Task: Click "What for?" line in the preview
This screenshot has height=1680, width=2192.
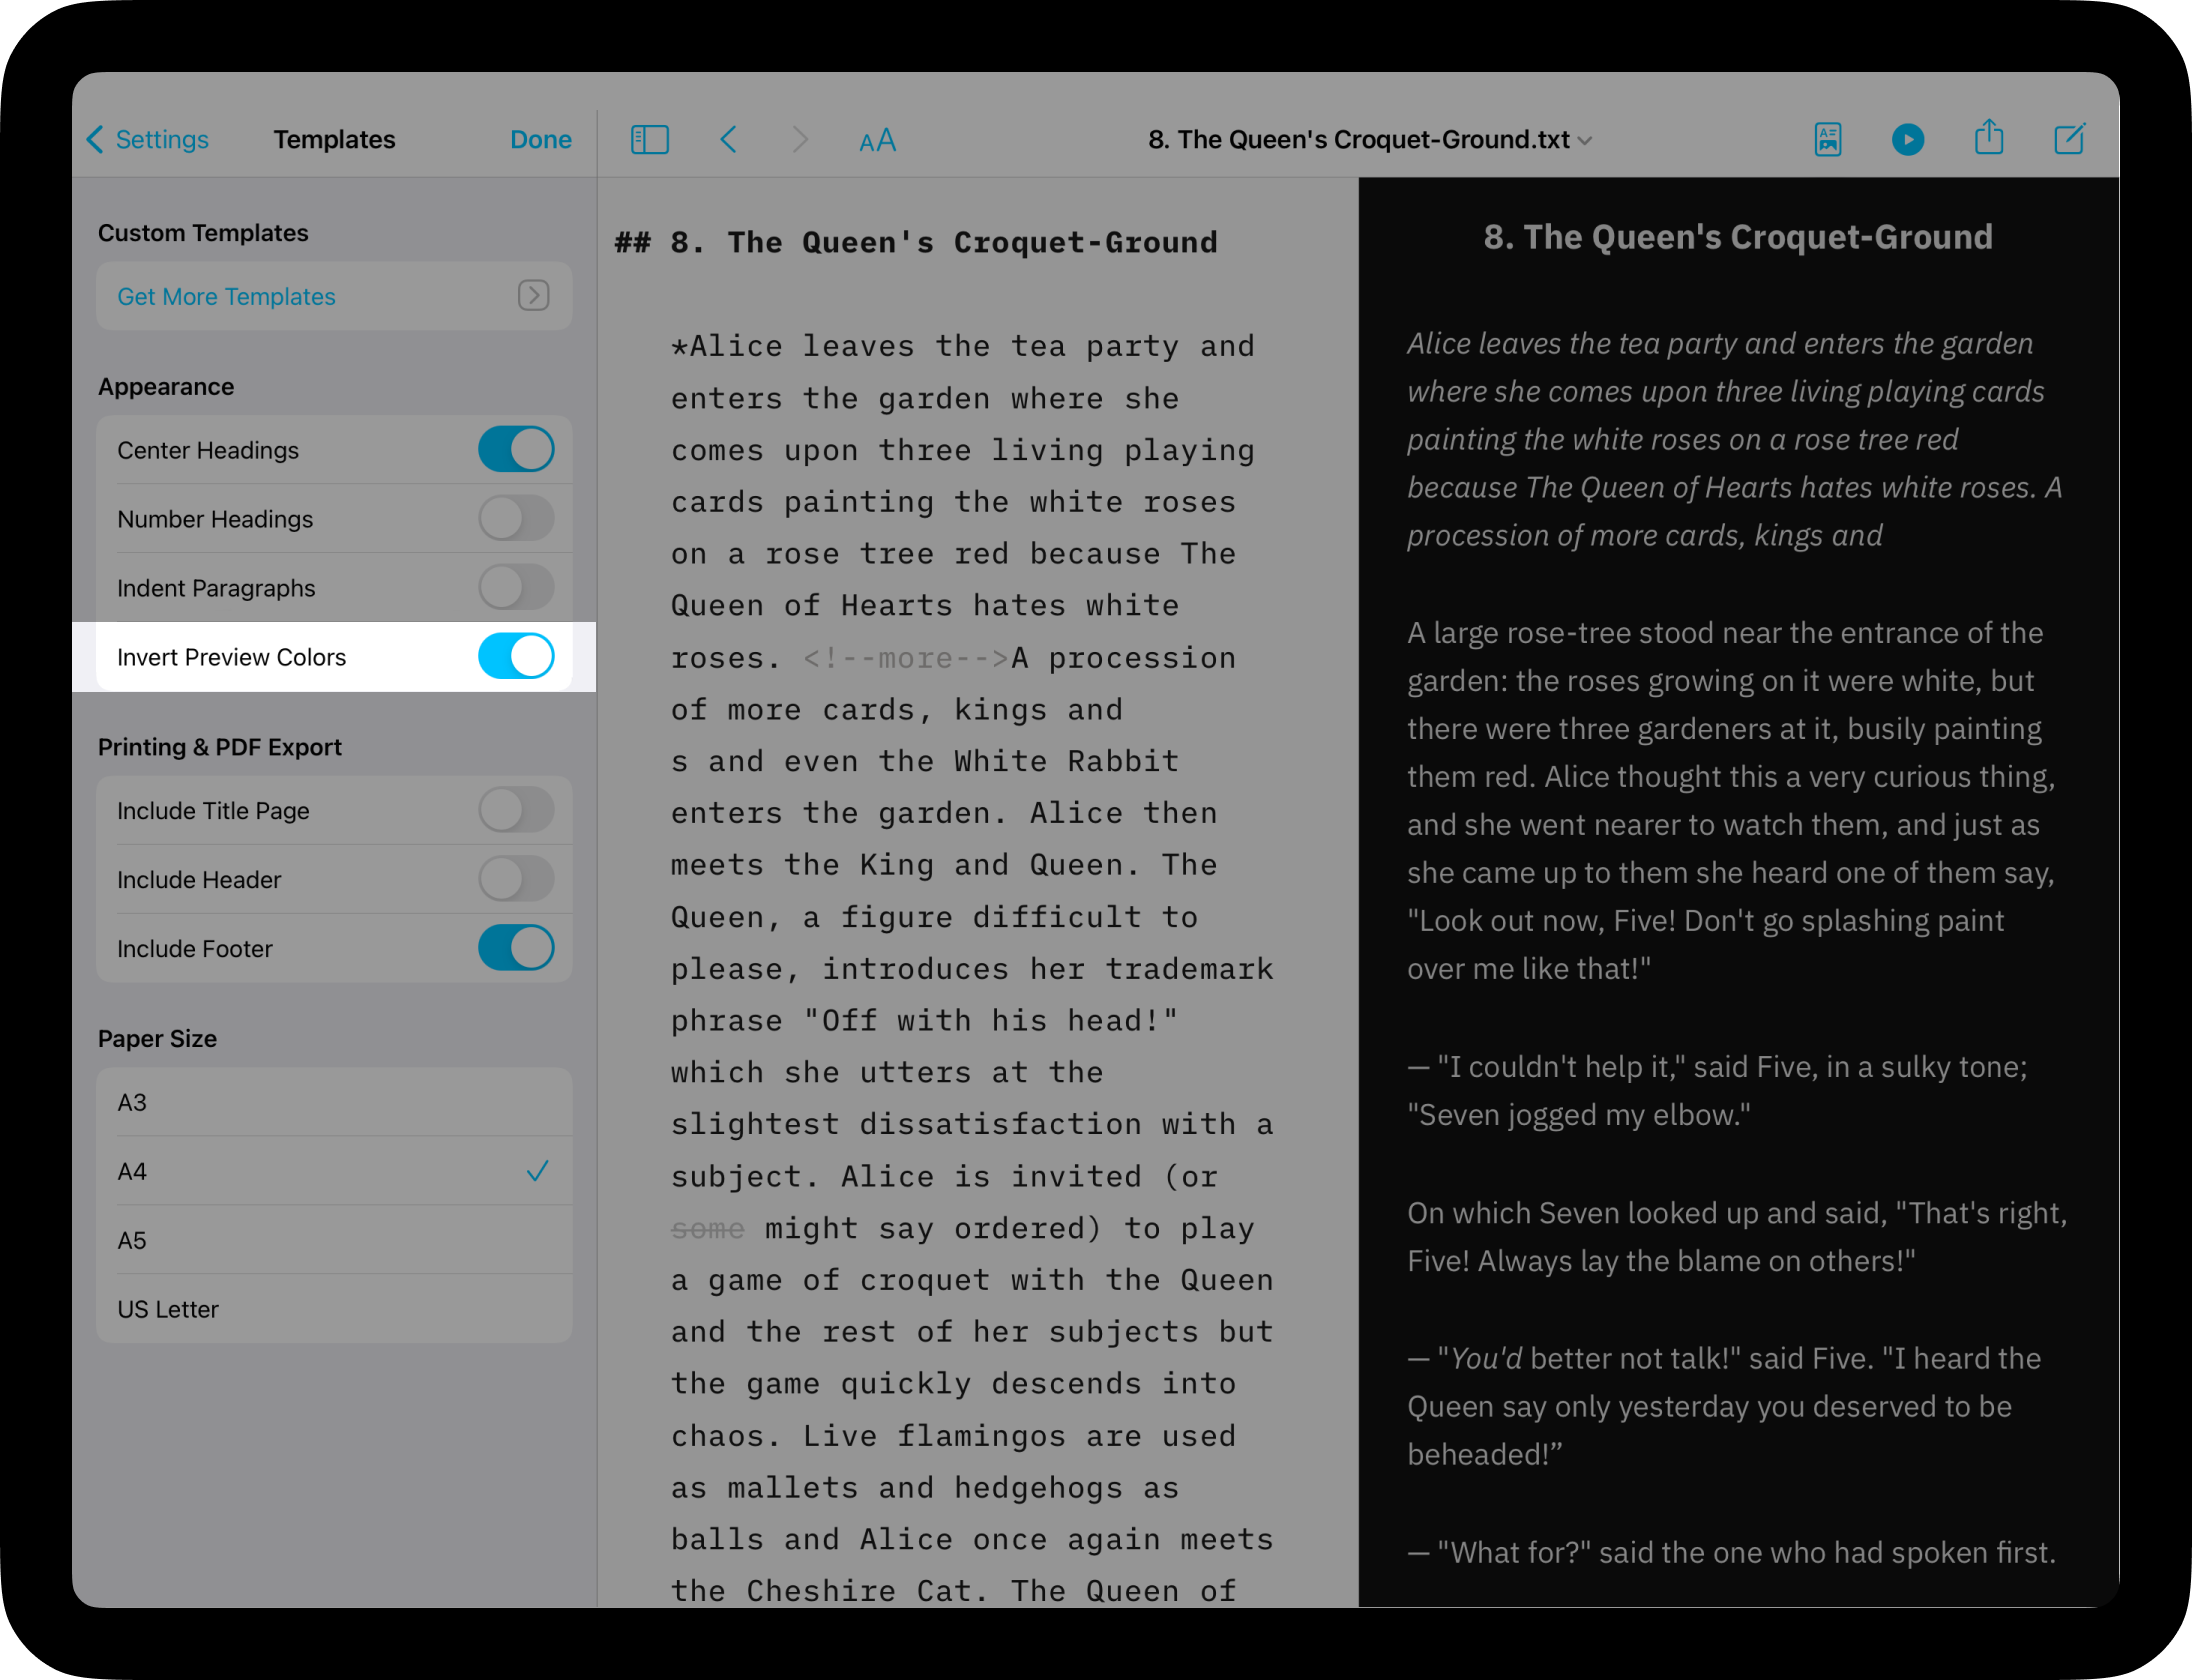Action: [x=1731, y=1552]
